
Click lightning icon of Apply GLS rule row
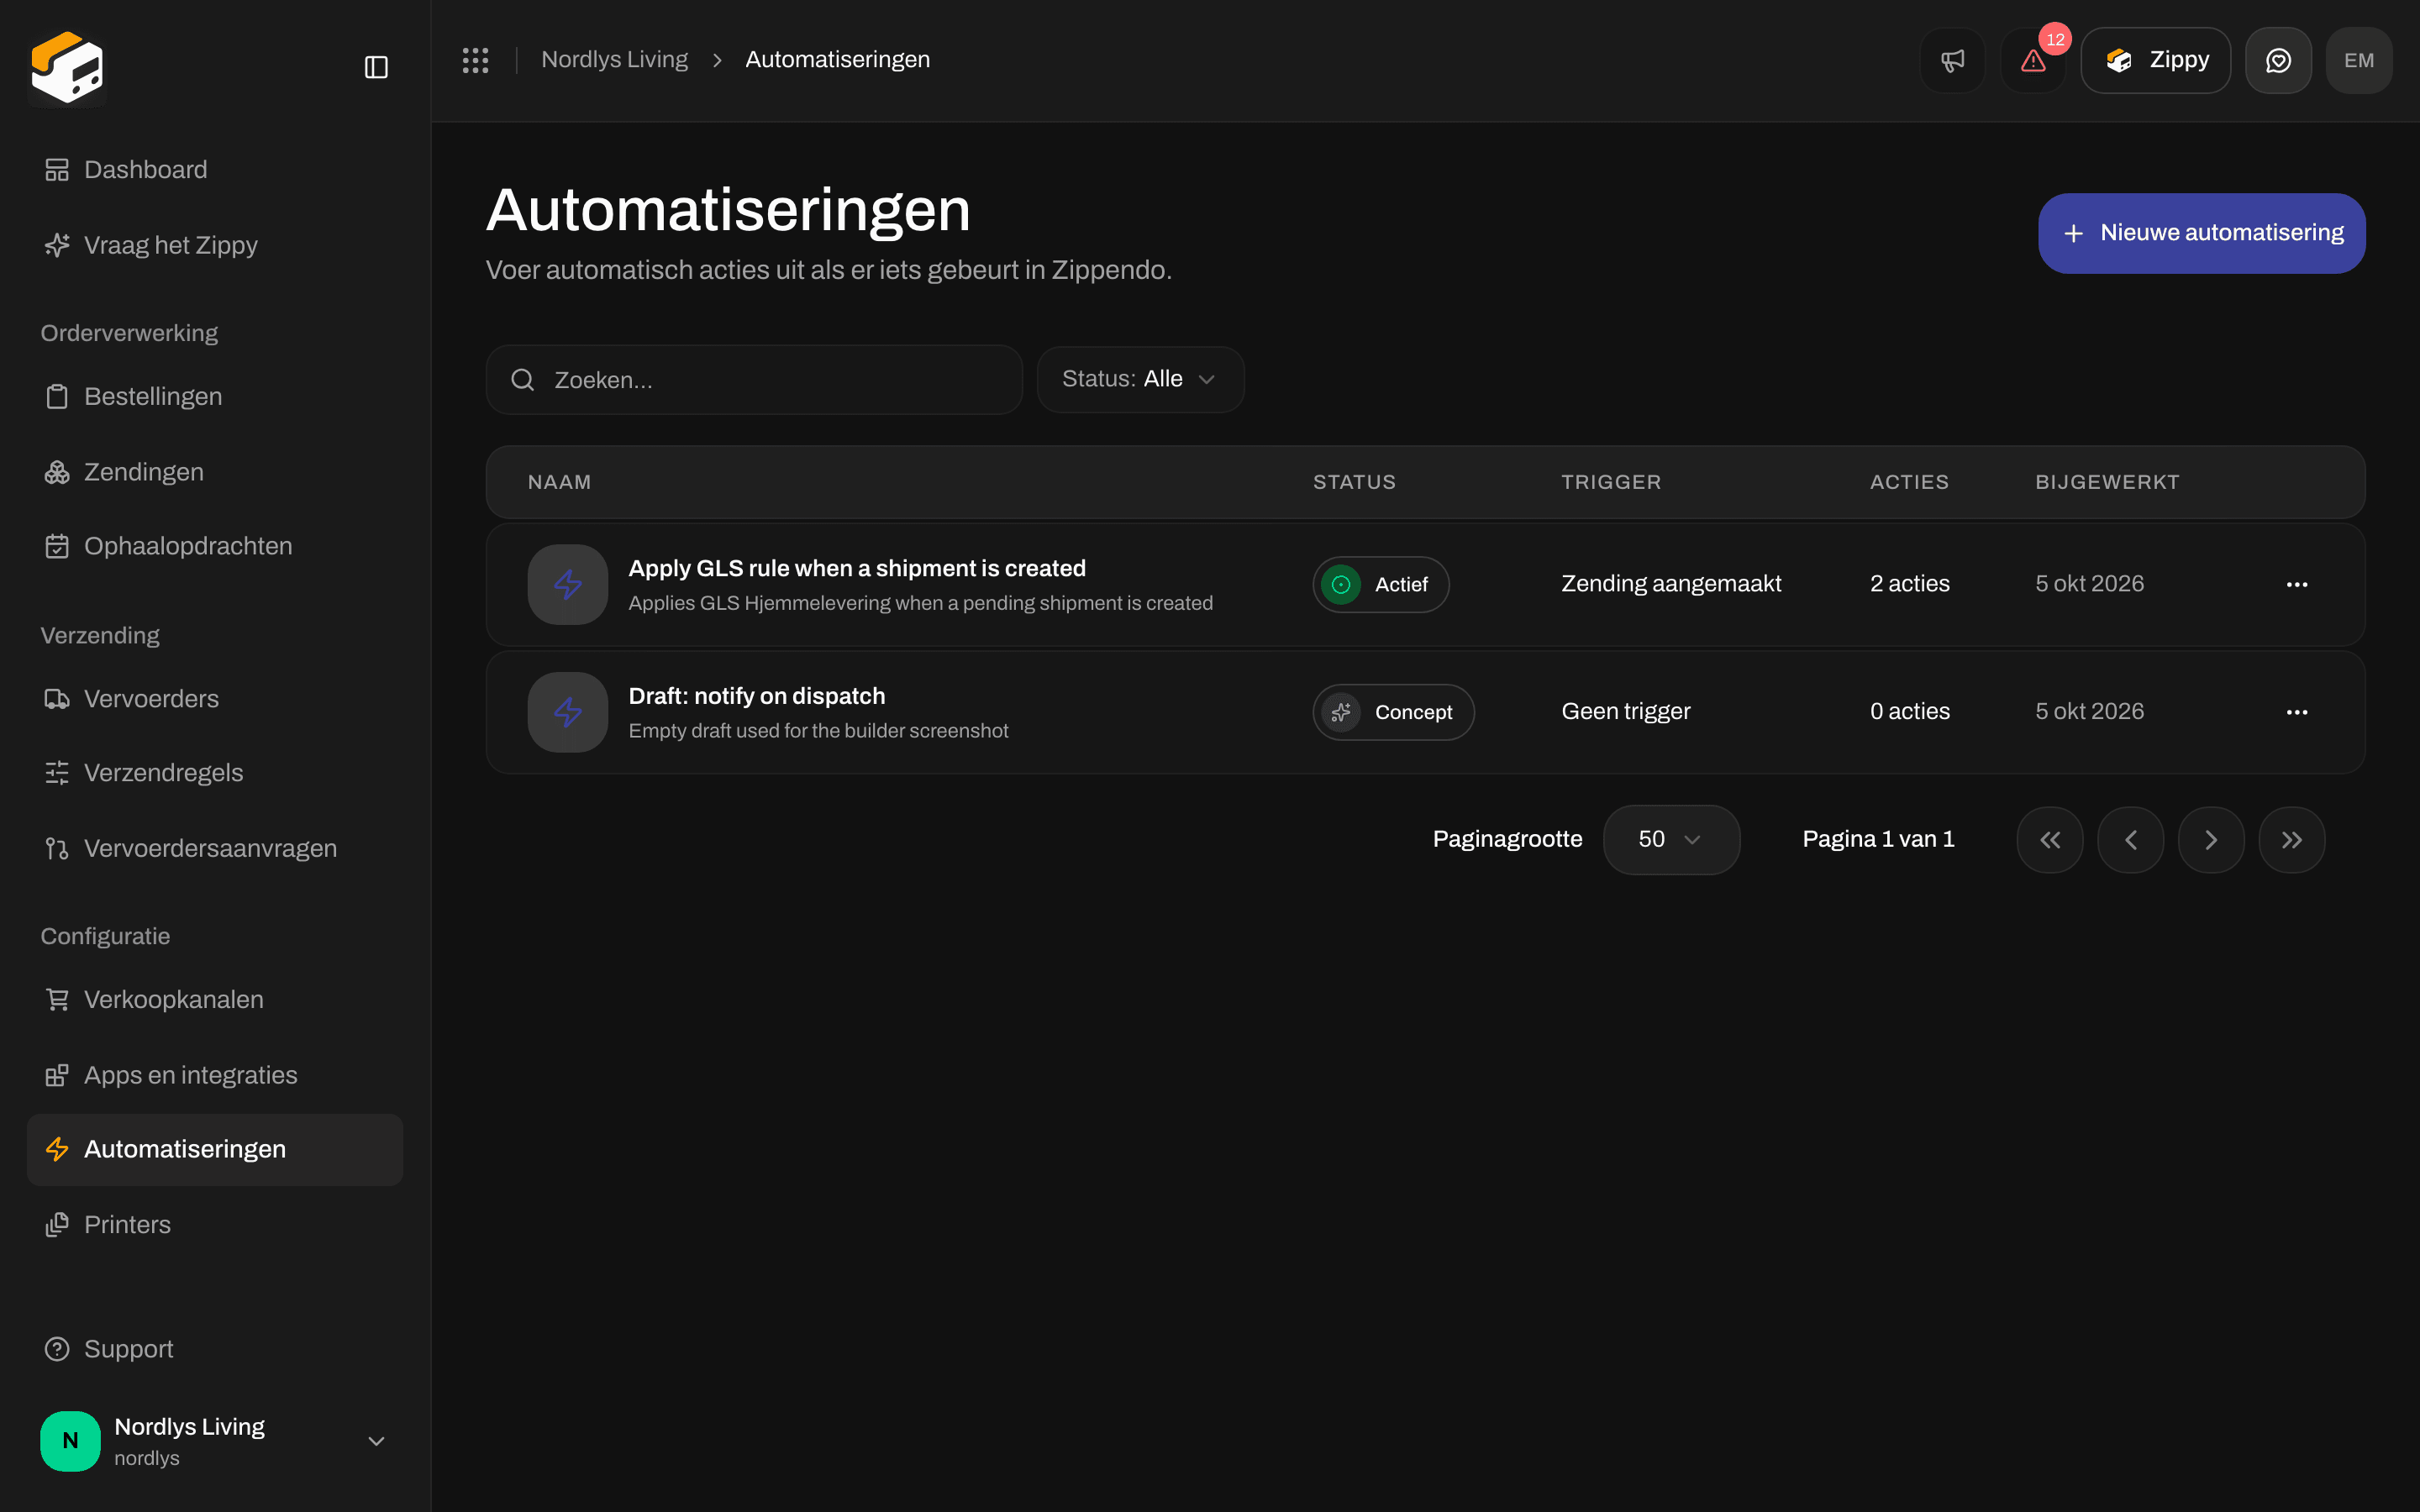568,584
